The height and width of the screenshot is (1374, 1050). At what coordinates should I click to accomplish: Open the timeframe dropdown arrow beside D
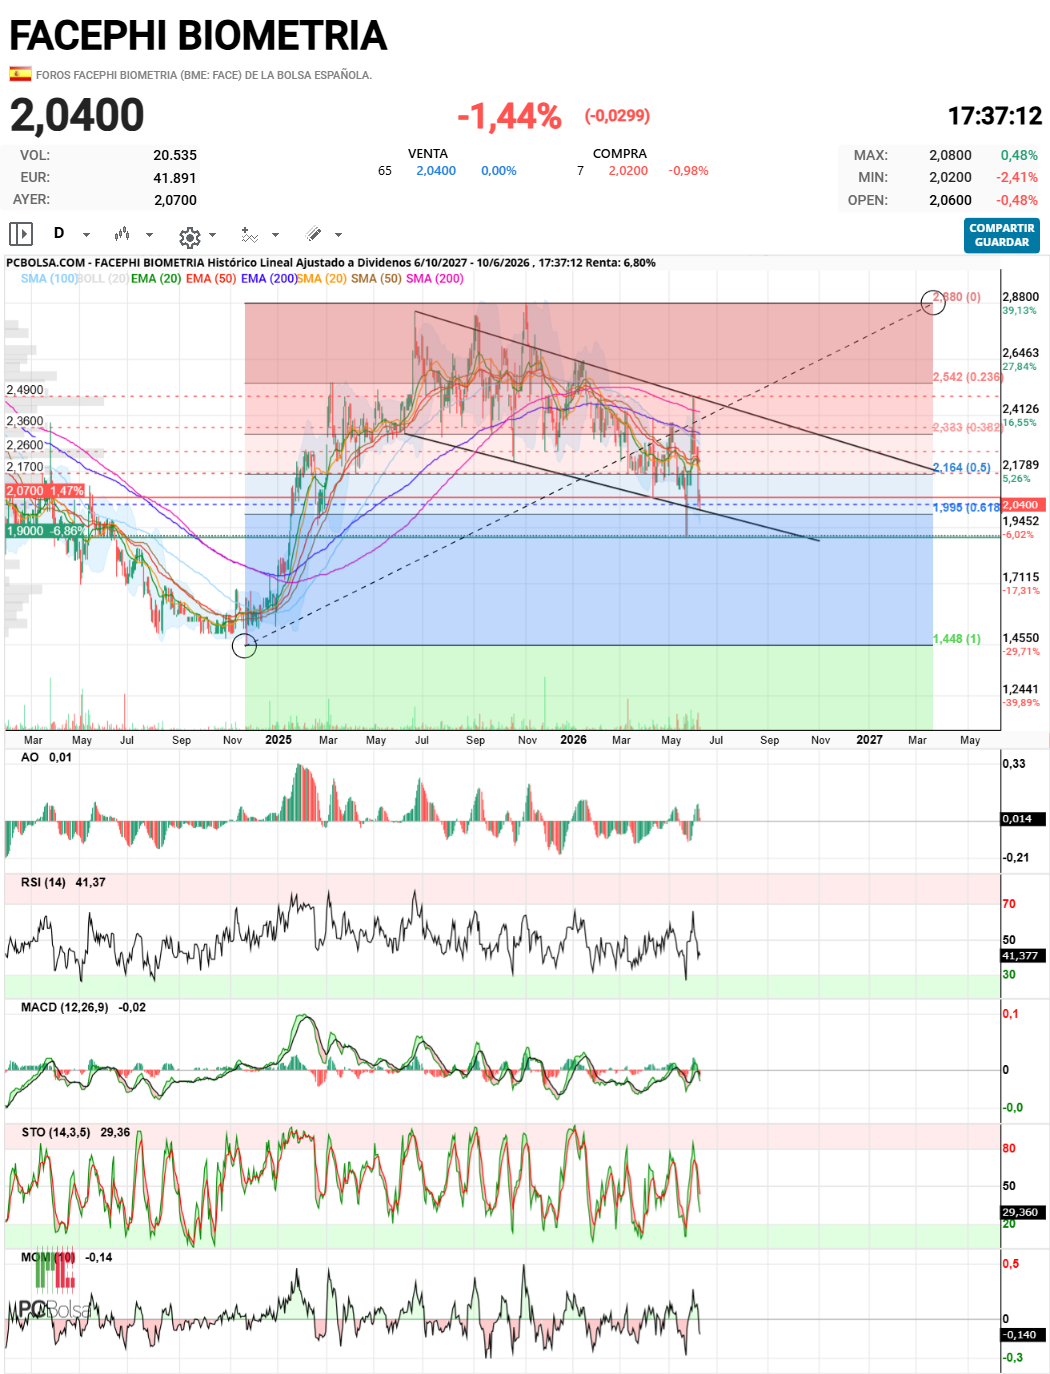pyautogui.click(x=86, y=235)
